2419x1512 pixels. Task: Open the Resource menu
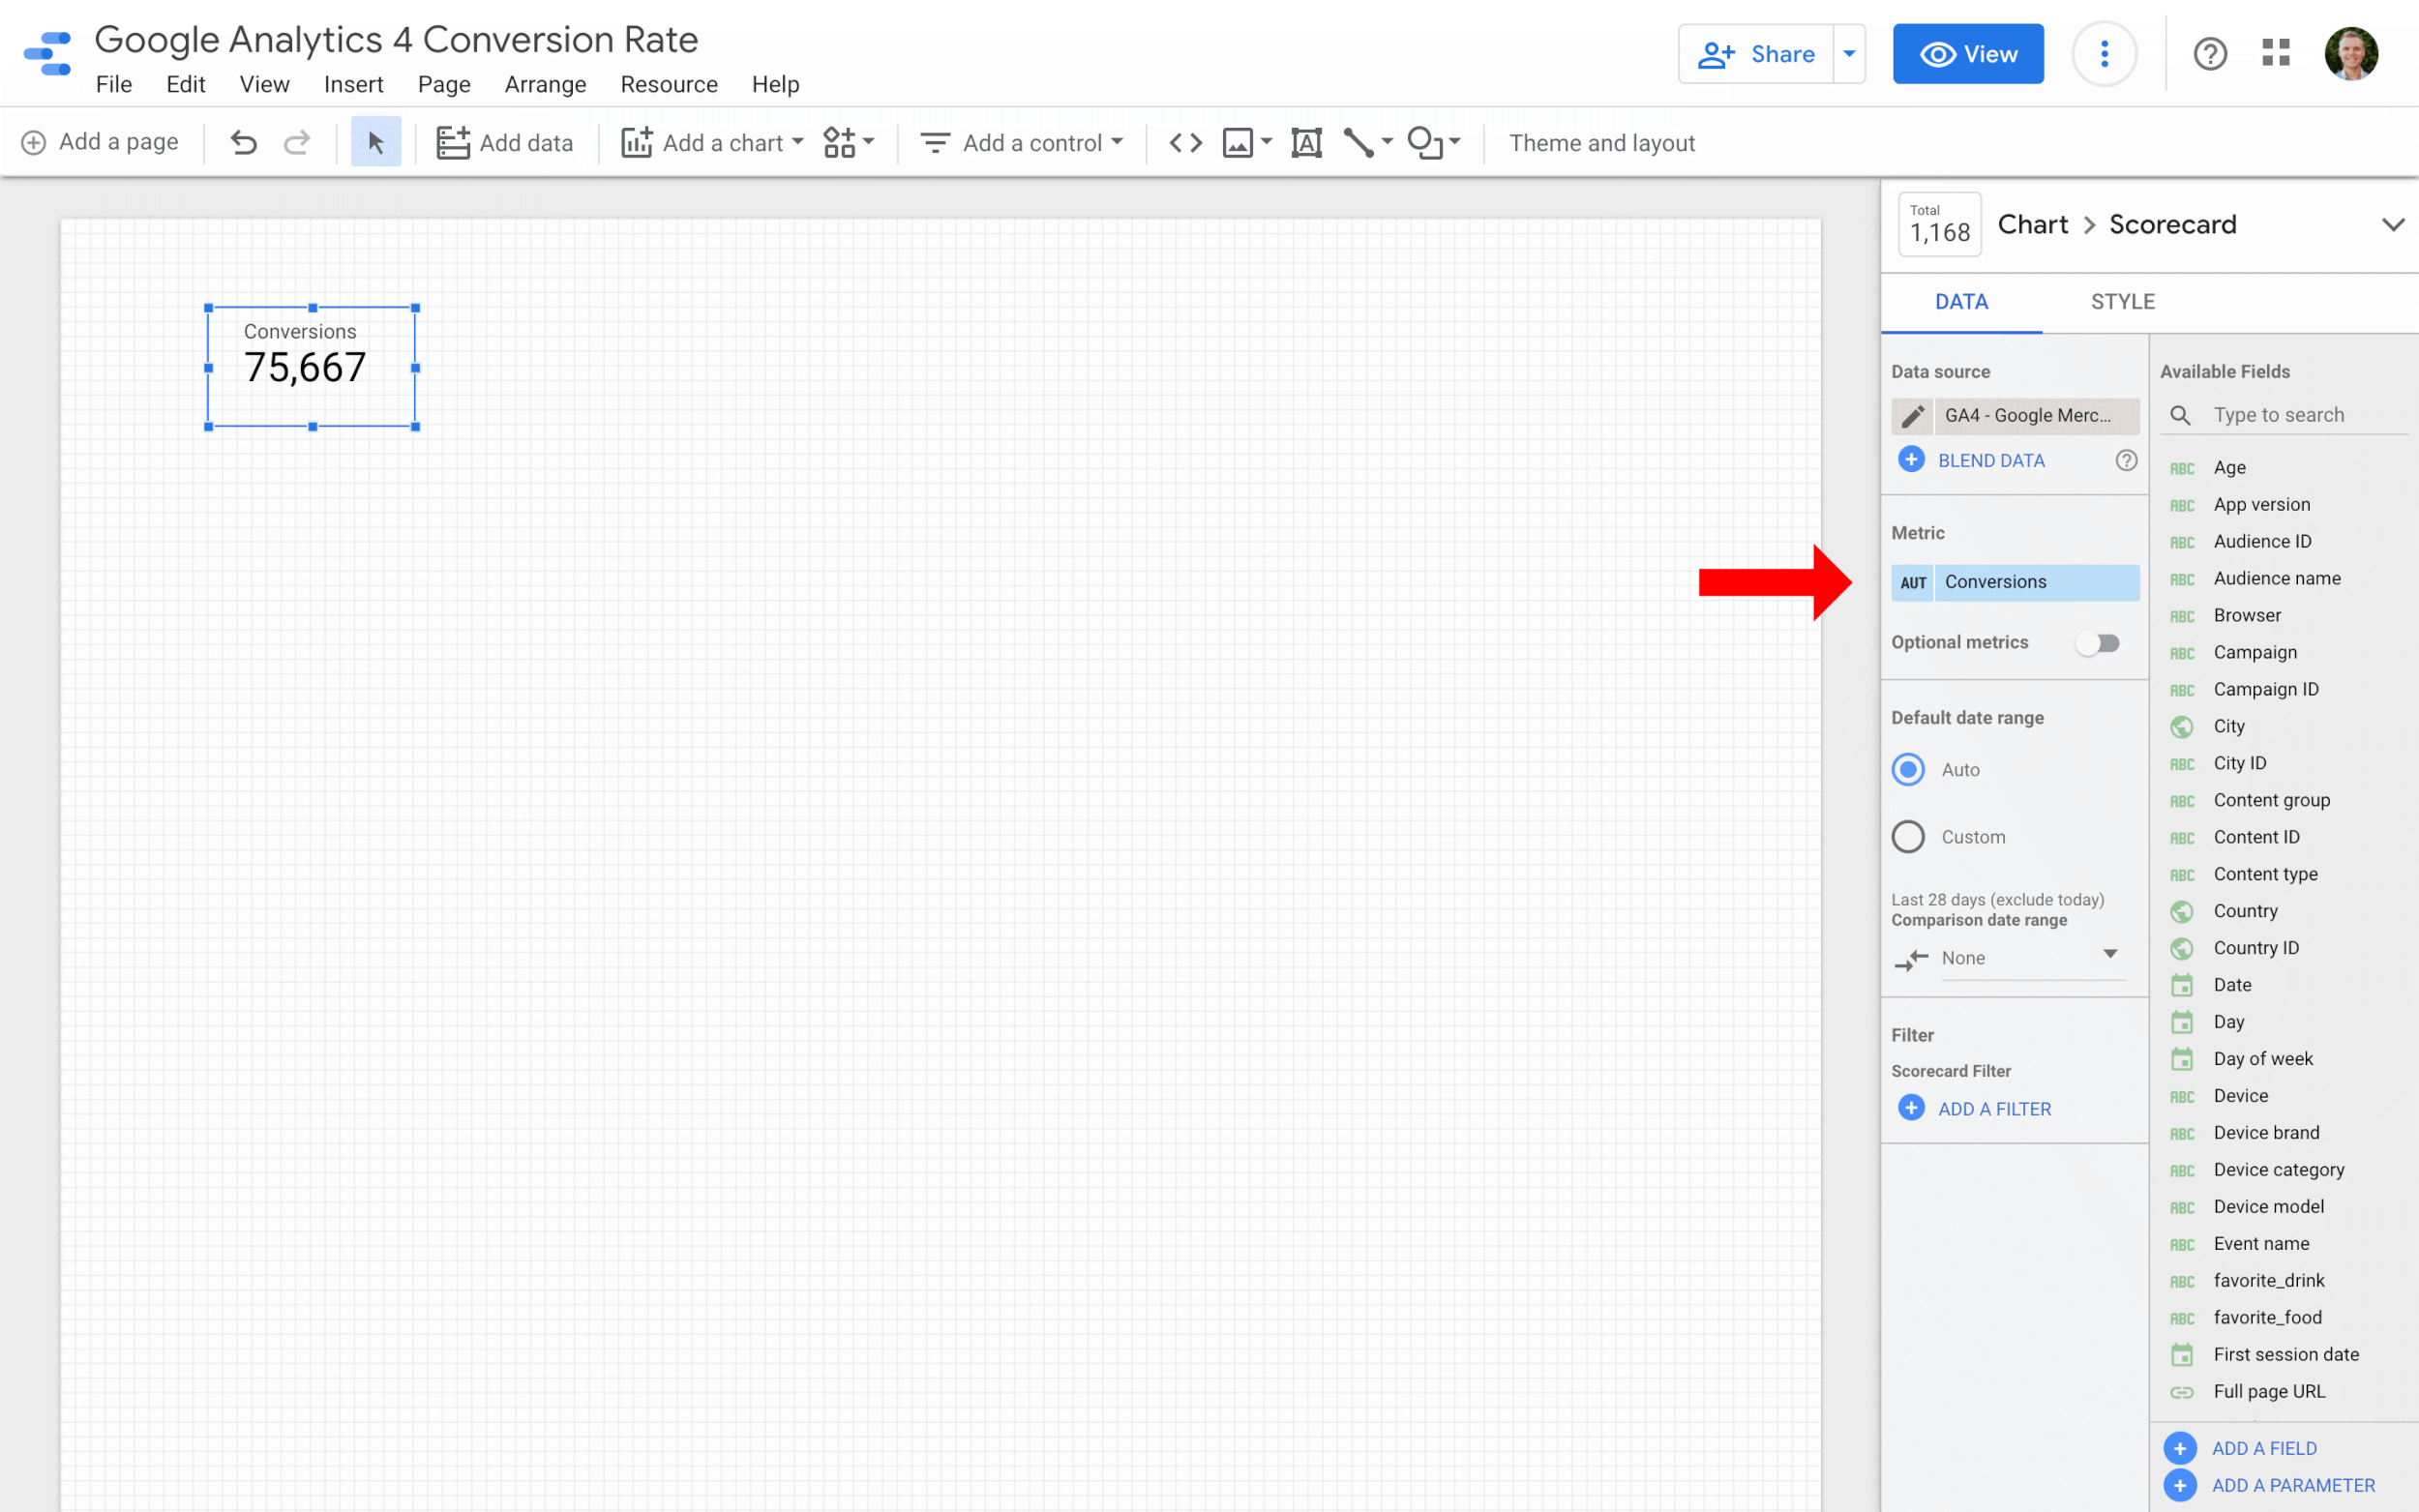[668, 84]
